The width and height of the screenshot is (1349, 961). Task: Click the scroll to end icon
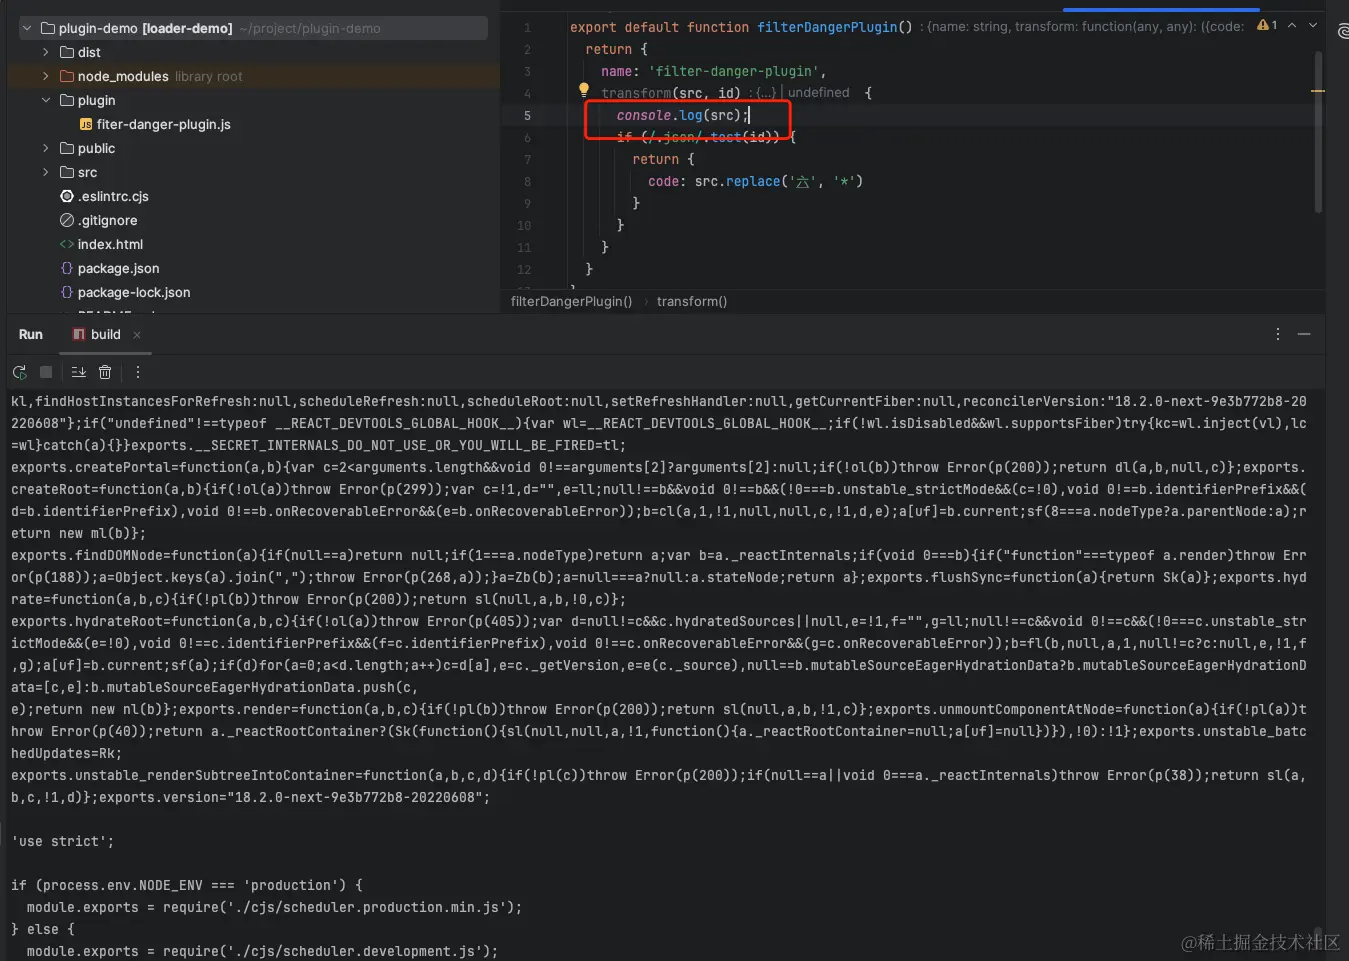pos(78,372)
